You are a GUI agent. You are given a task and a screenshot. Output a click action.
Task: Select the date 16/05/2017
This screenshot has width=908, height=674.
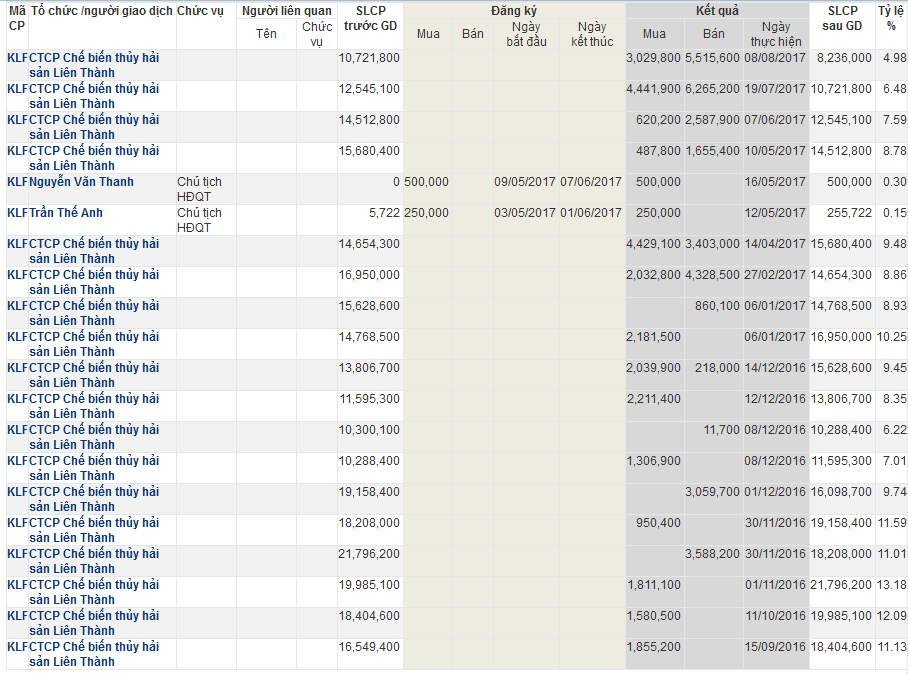(x=775, y=182)
